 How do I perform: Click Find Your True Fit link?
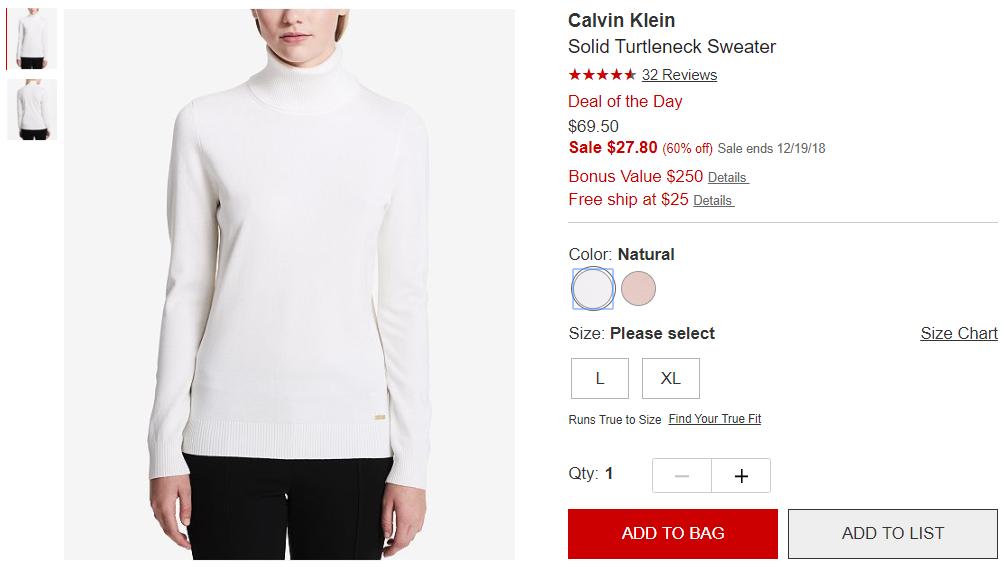pos(715,419)
